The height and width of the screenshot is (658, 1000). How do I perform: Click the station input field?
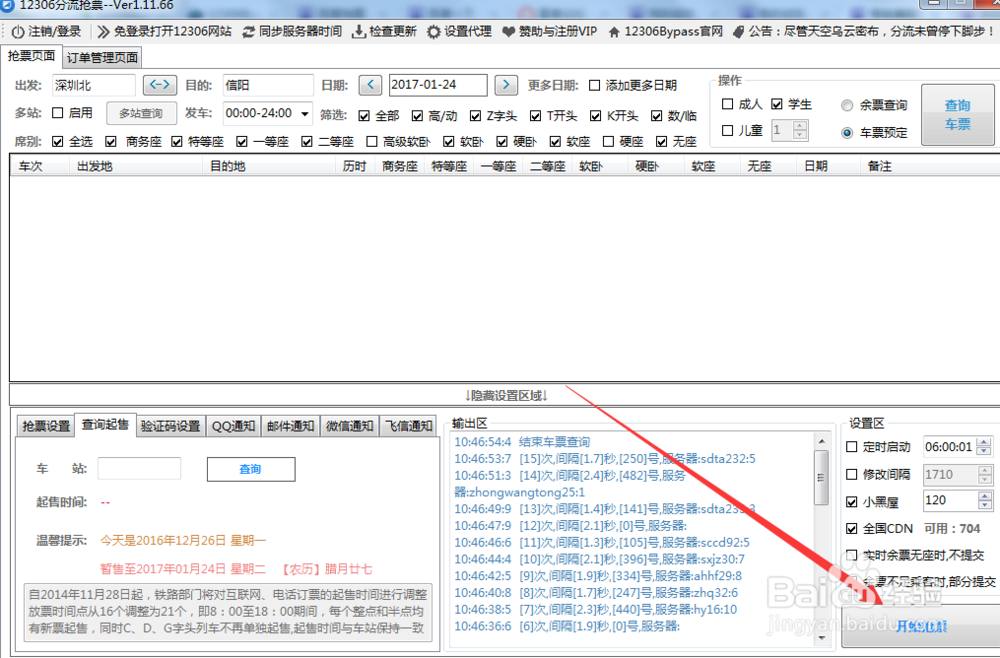pyautogui.click(x=139, y=469)
